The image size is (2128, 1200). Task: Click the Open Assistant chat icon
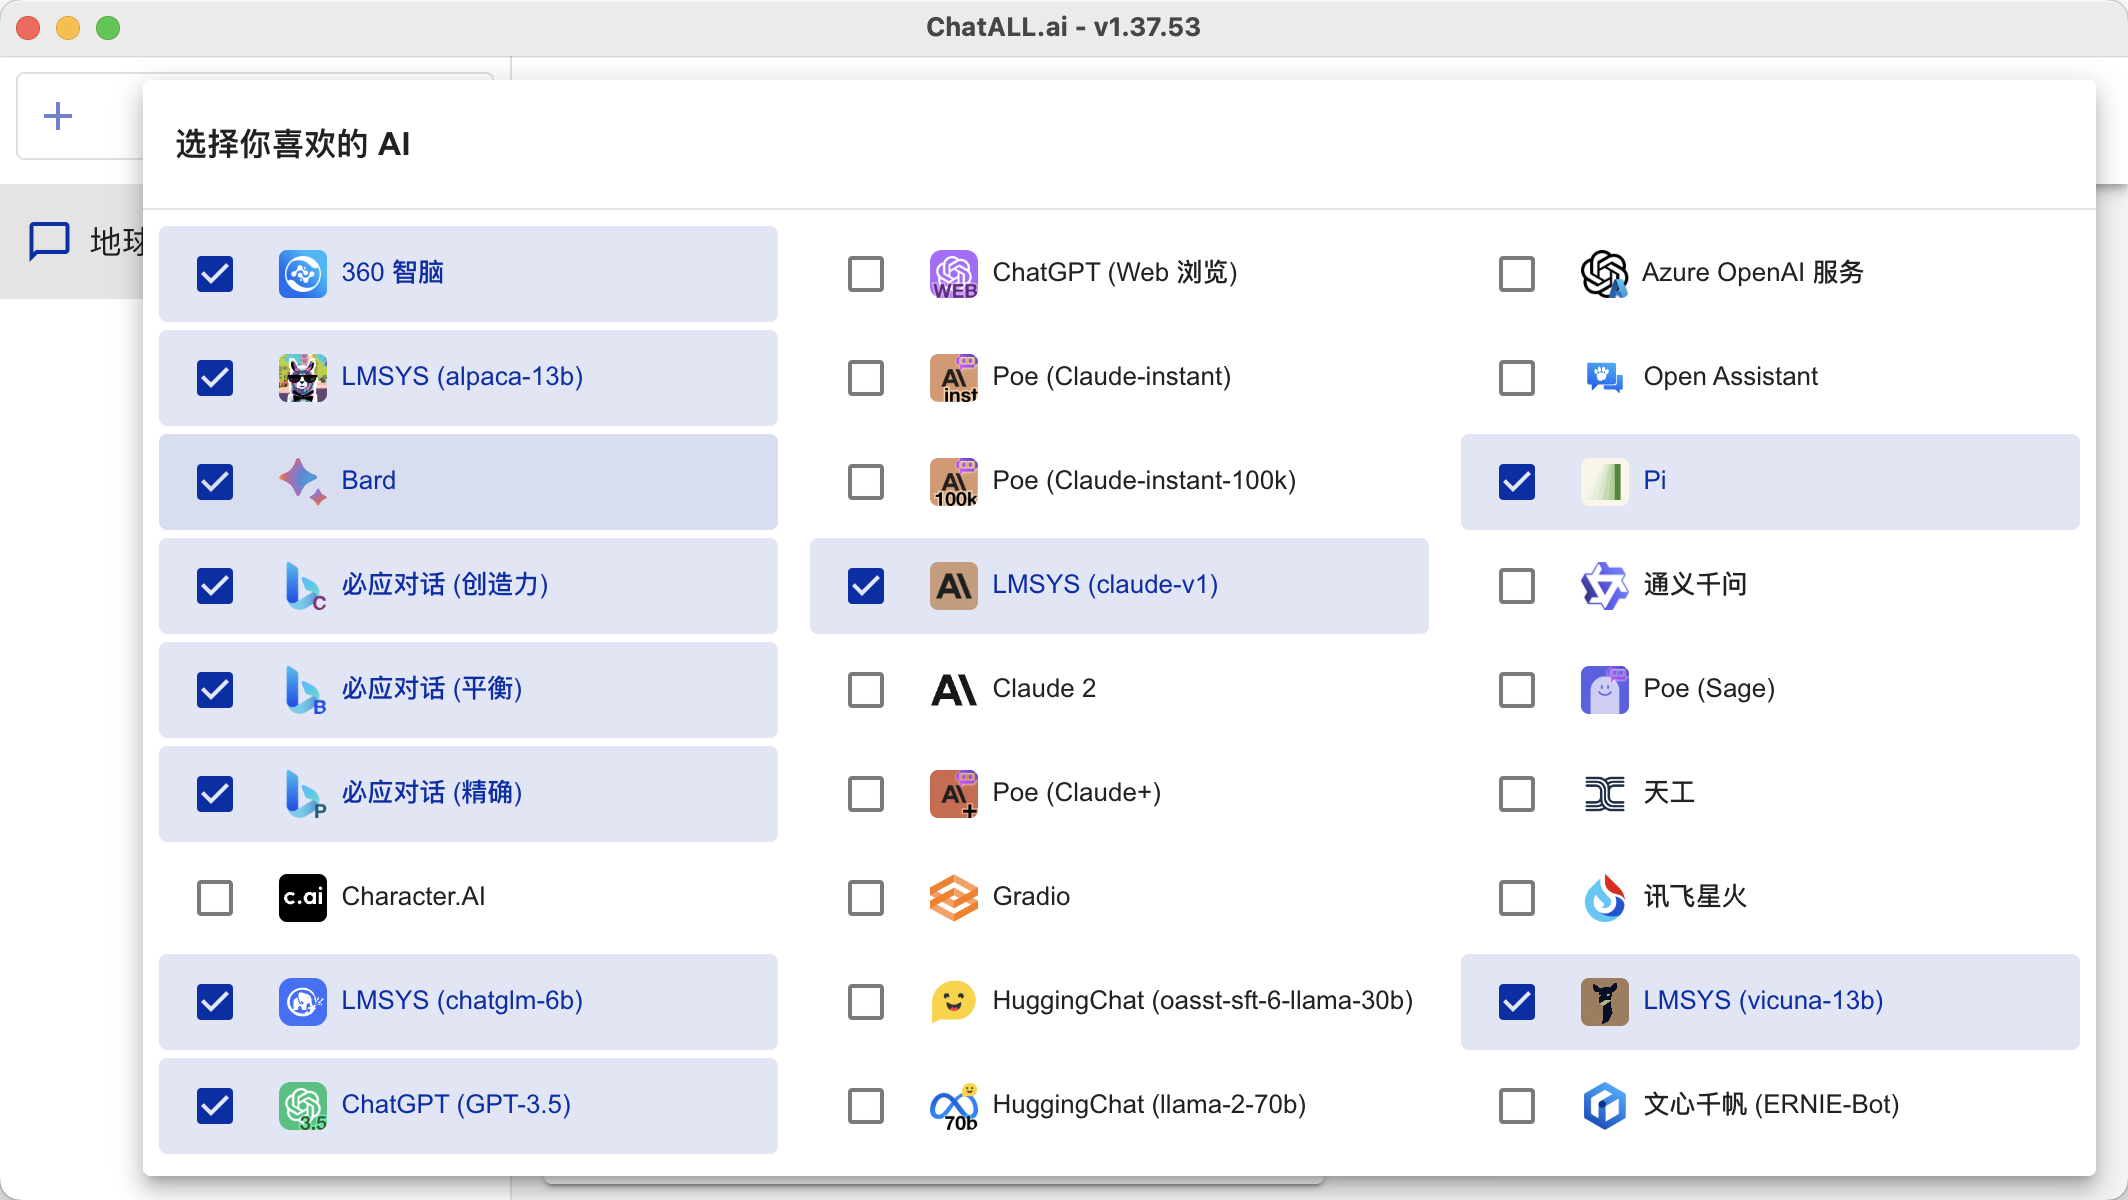[1604, 377]
